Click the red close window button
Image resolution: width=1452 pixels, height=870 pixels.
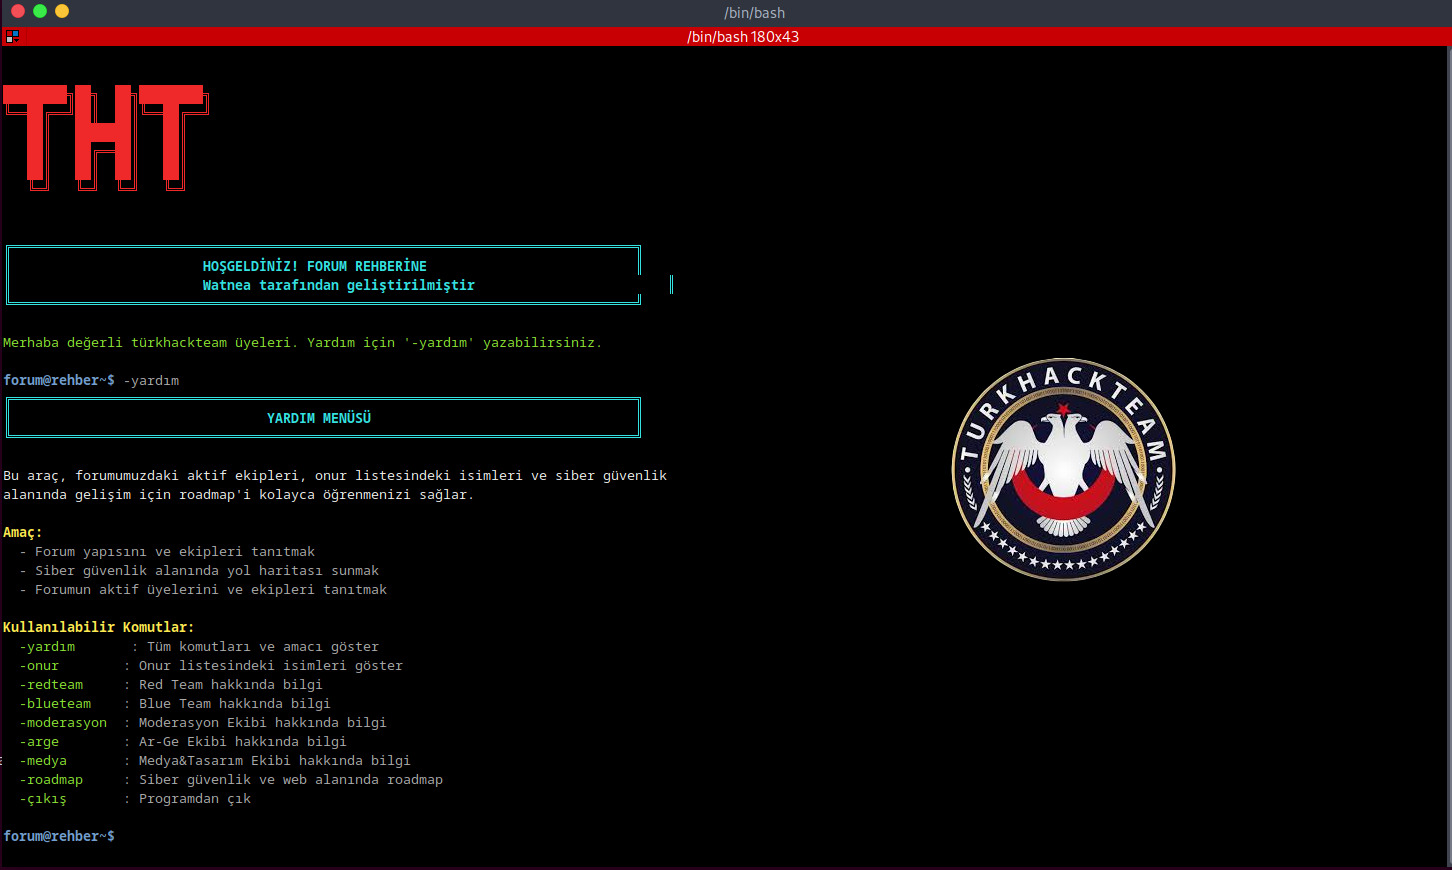pyautogui.click(x=17, y=11)
